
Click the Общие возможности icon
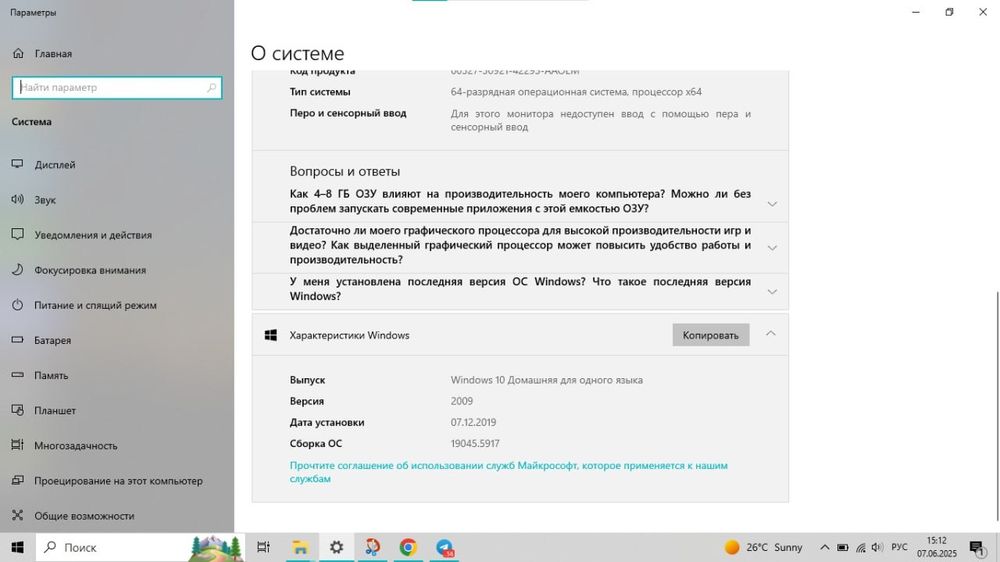pos(18,515)
